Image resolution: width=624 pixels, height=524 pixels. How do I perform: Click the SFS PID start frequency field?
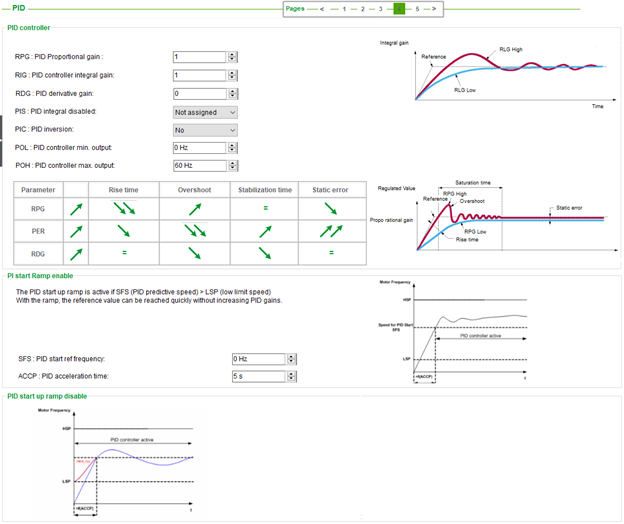coord(259,359)
